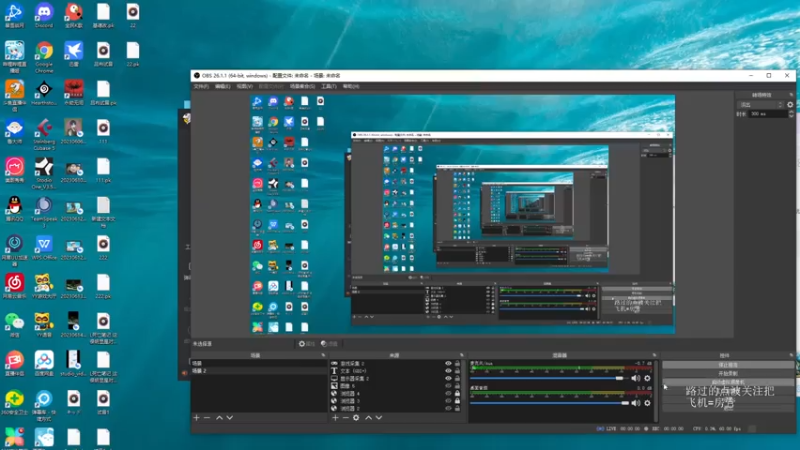Add a new scene with the plus icon
Viewport: 800px width, 450px height.
tap(196, 417)
